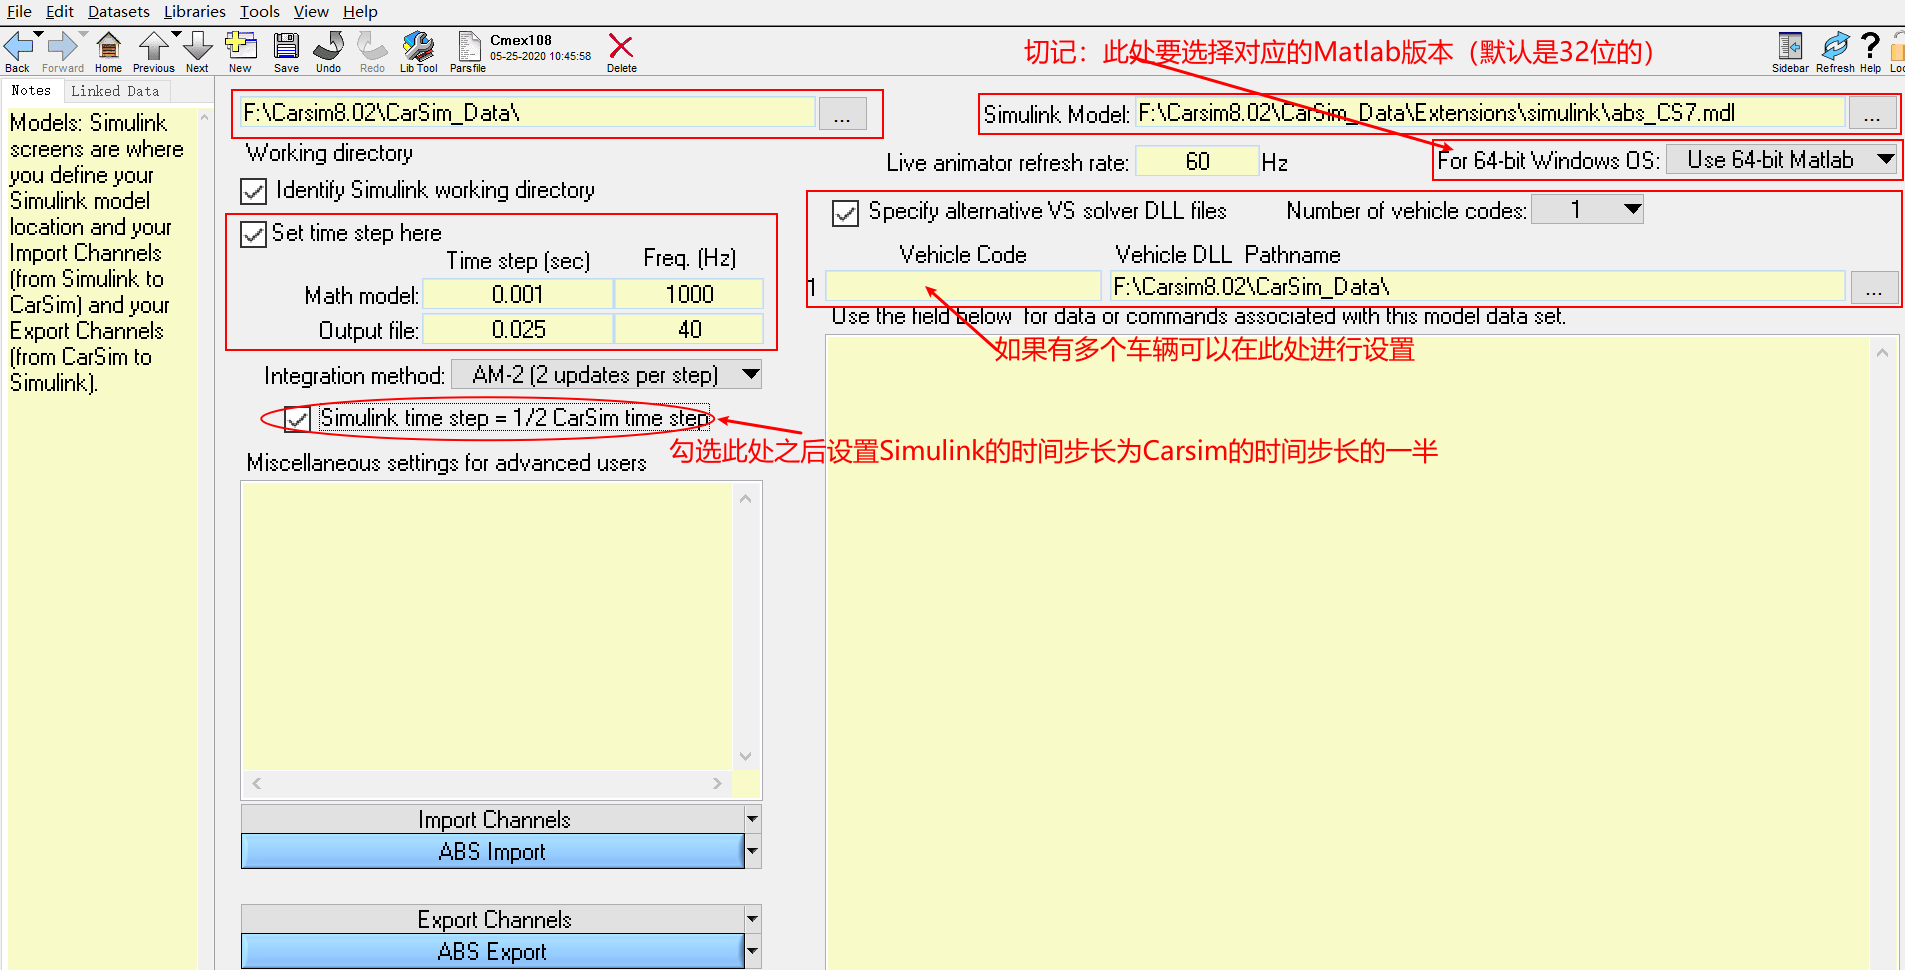Switch to the Notes tab

pos(31,91)
